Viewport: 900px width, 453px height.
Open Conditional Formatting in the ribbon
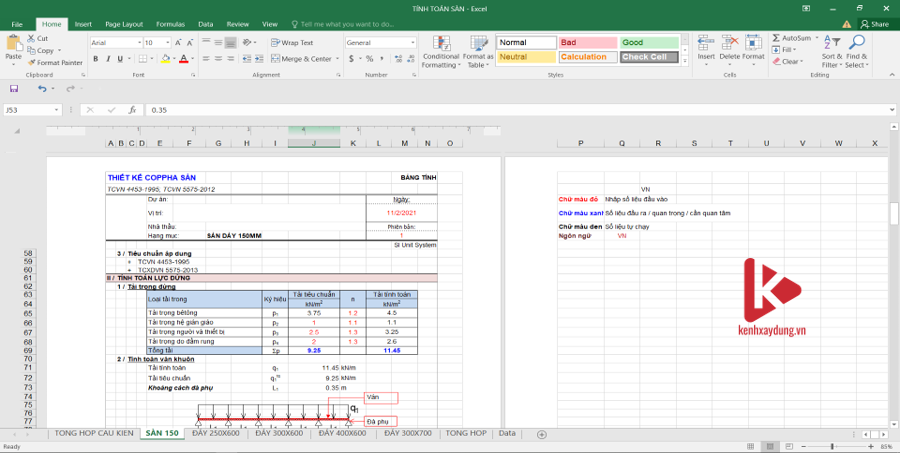tap(440, 51)
